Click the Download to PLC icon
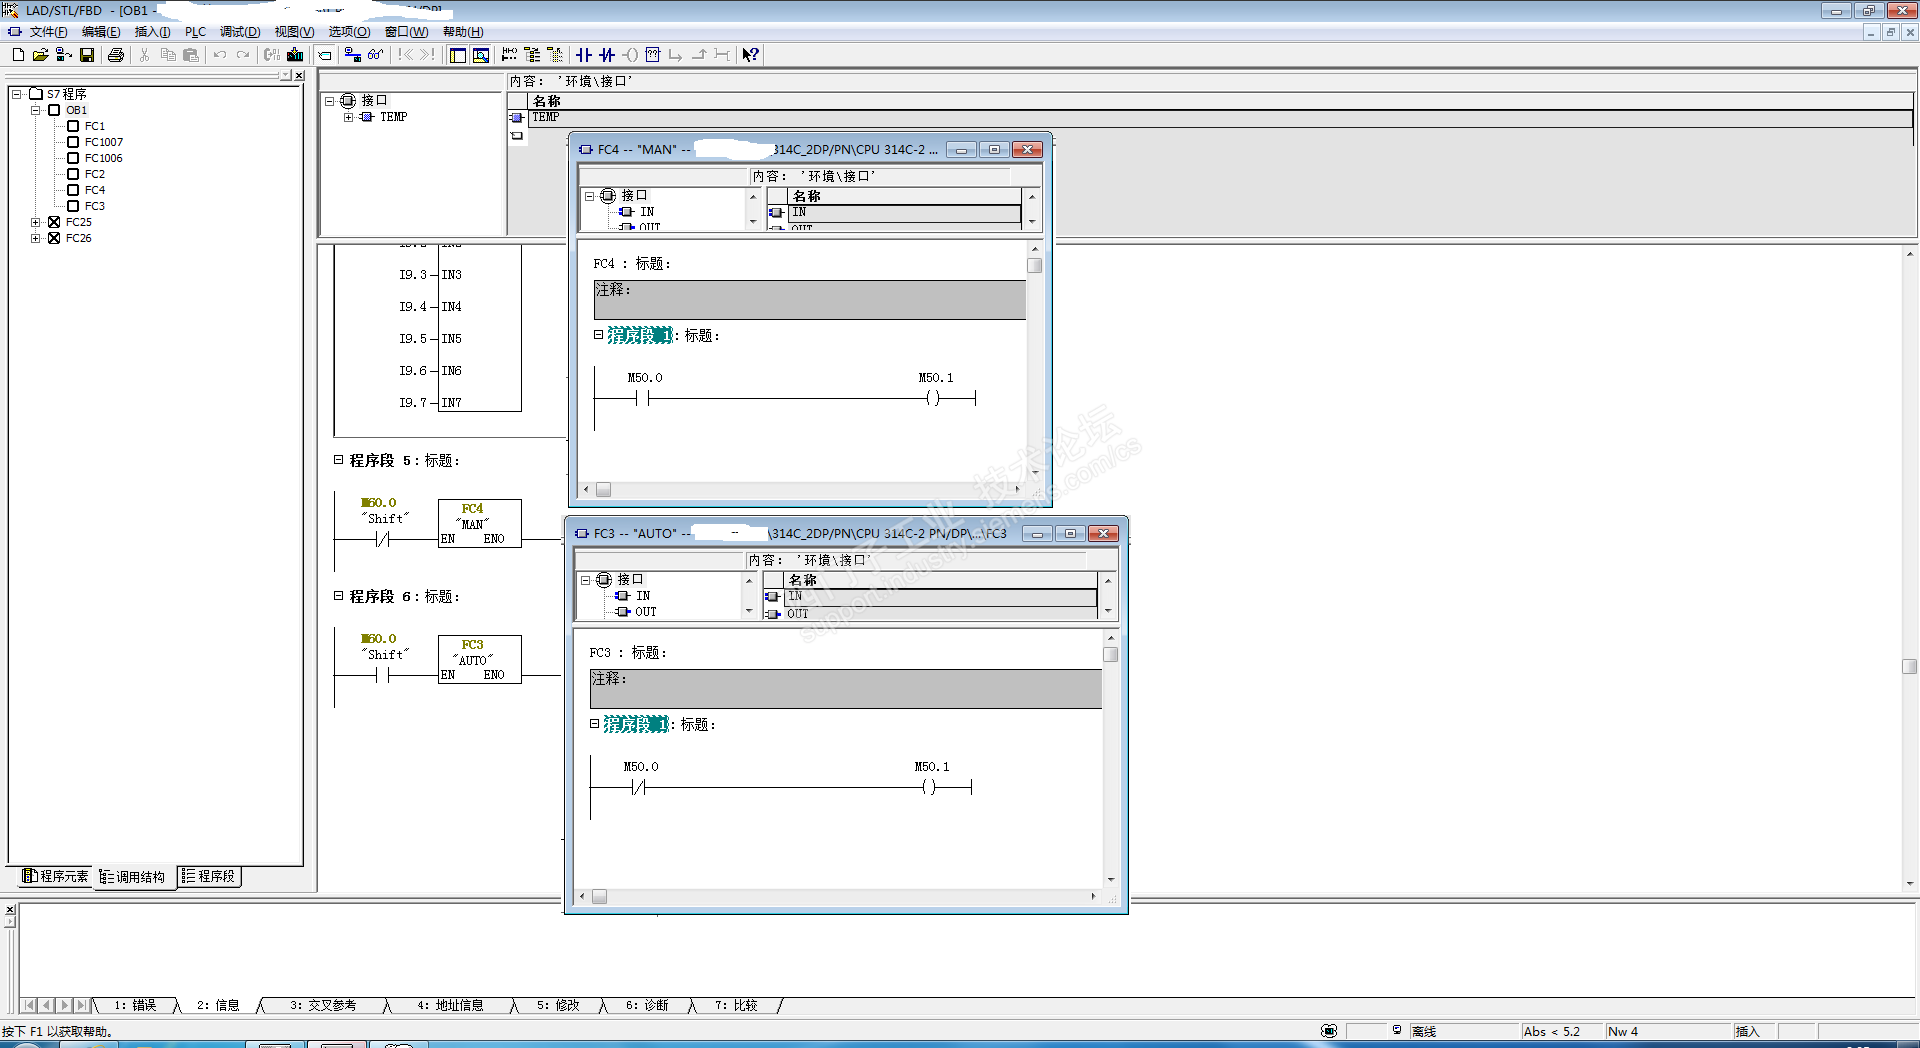 [295, 55]
